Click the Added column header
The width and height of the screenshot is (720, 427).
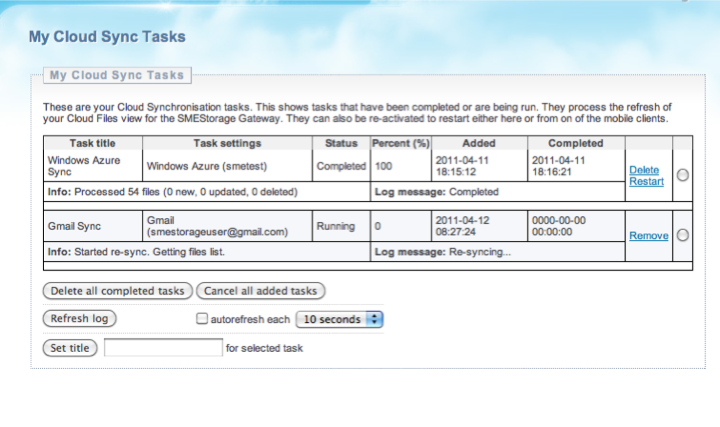click(479, 143)
